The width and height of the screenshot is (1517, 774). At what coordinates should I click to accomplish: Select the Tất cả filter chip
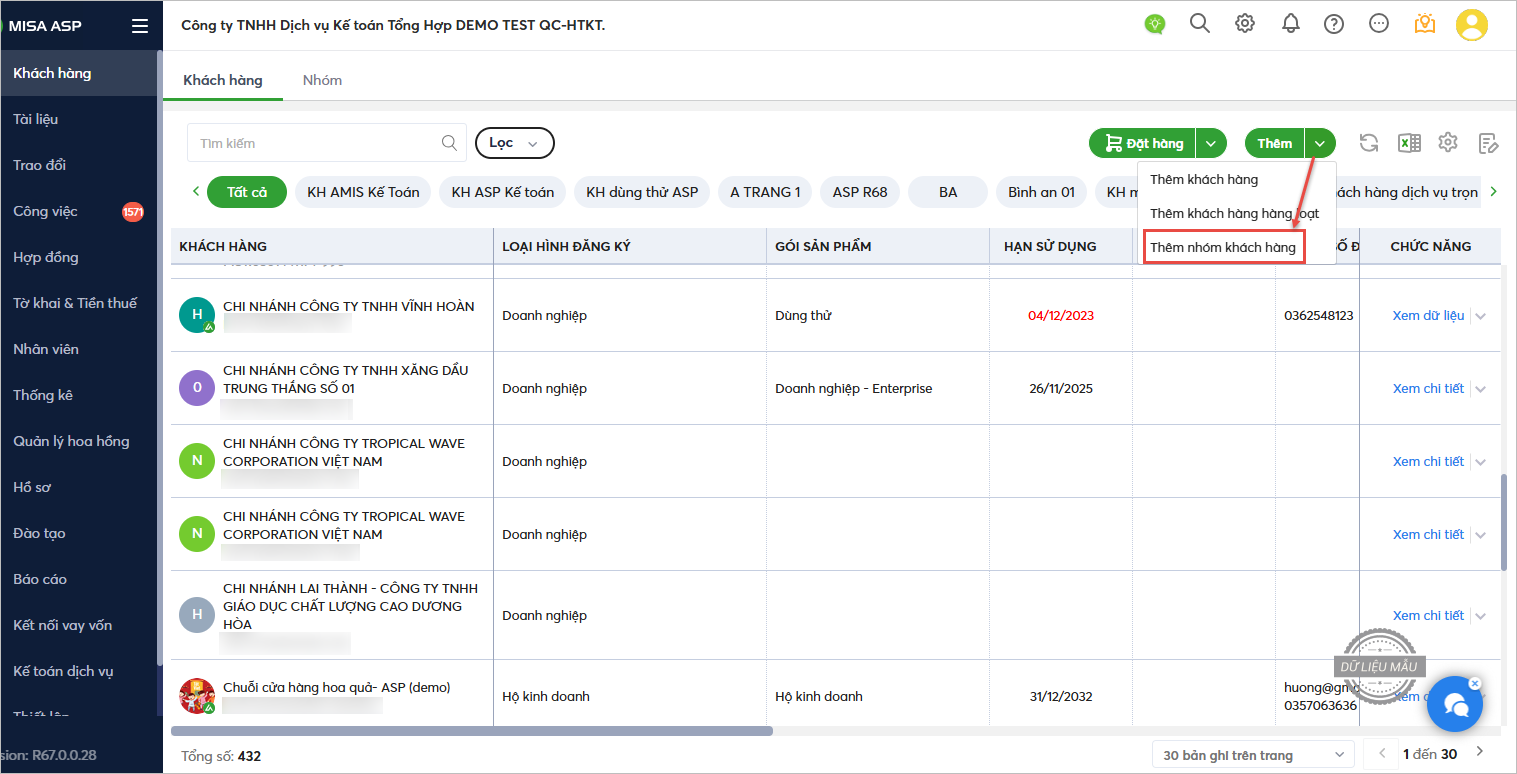tap(247, 192)
